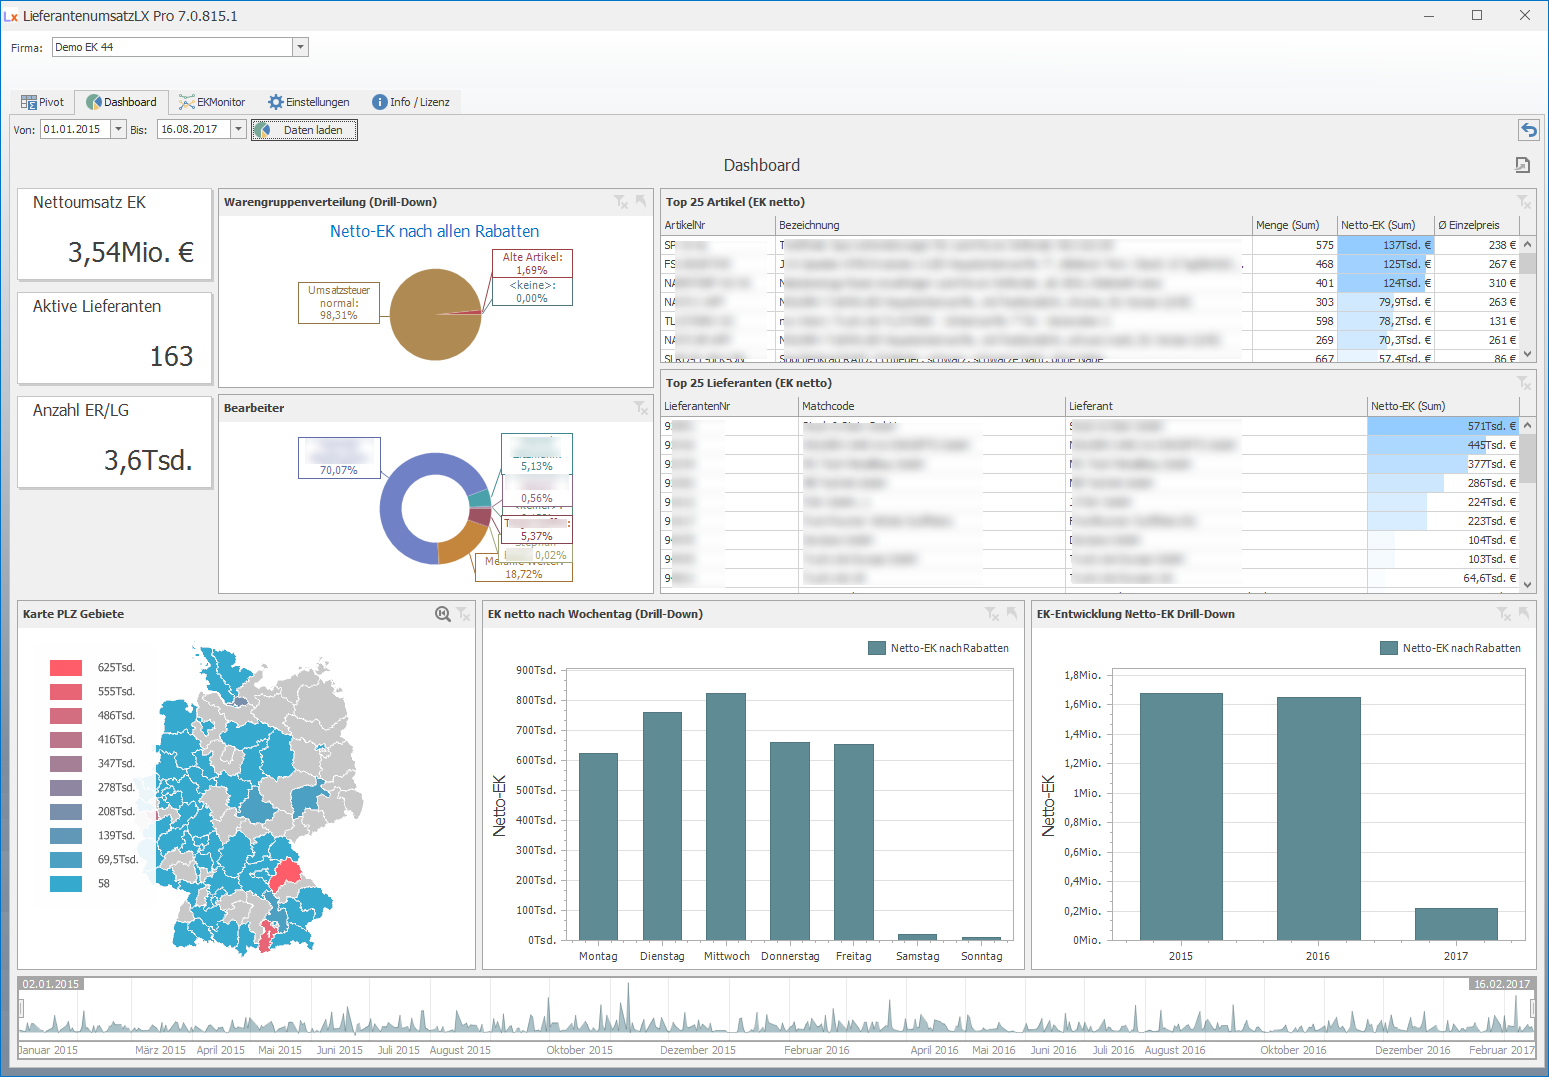Image resolution: width=1549 pixels, height=1077 pixels.
Task: Clear the Bearbeiter panel filter
Action: 641,408
